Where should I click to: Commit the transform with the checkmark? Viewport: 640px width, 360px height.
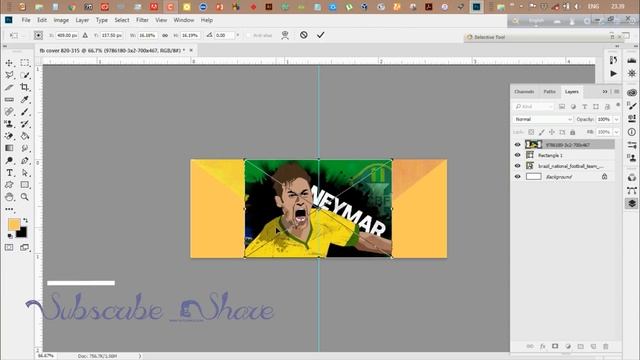pyautogui.click(x=320, y=35)
